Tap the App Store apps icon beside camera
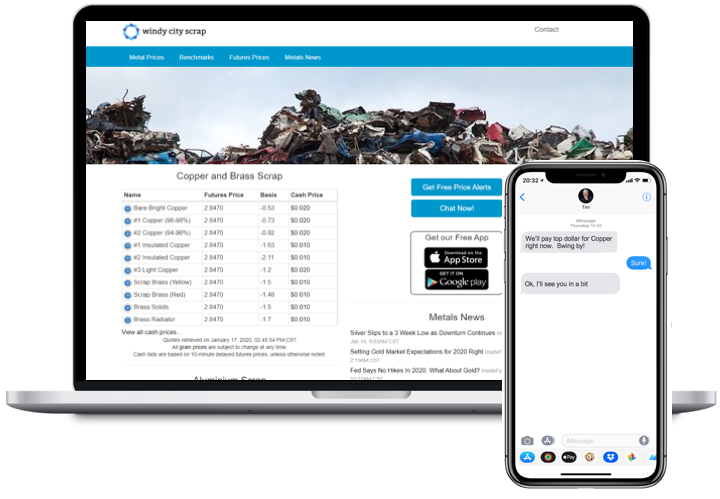The width and height of the screenshot is (720, 499). click(548, 441)
